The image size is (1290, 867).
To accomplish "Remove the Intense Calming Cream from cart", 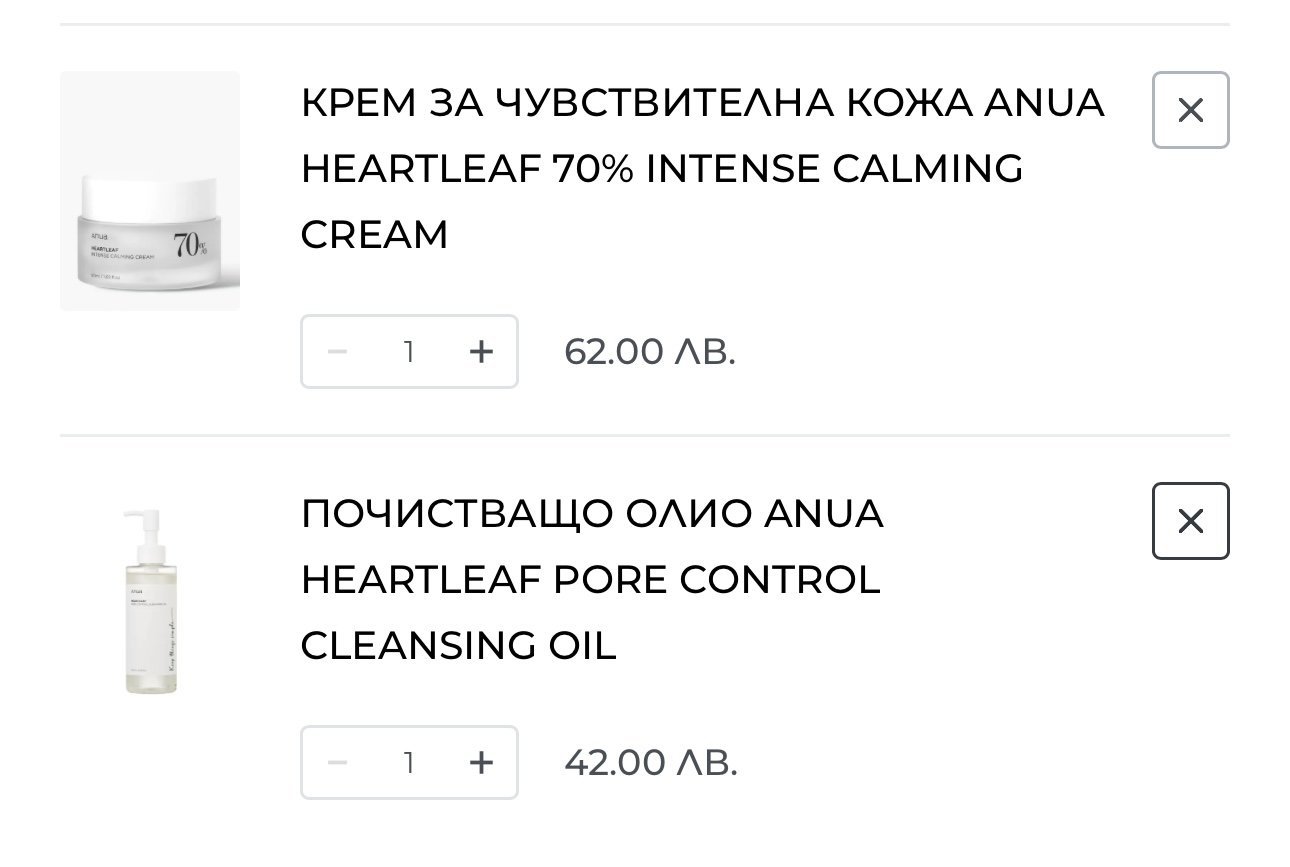I will coord(1190,110).
